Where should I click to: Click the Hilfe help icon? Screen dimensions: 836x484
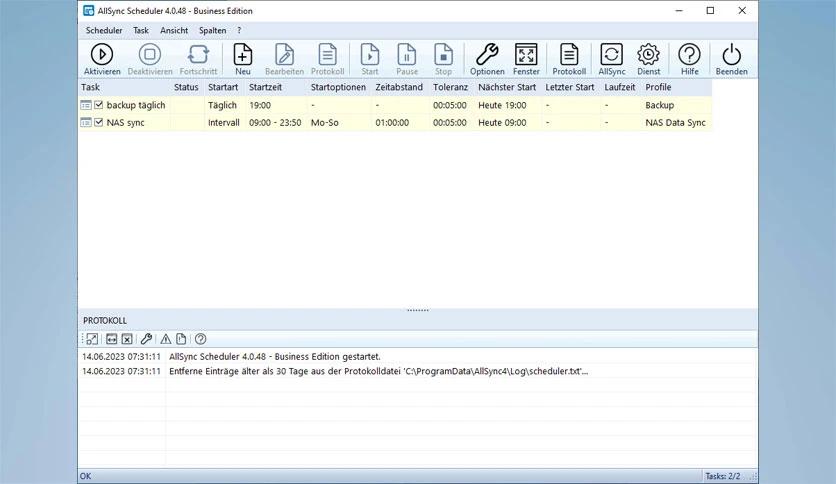689,59
